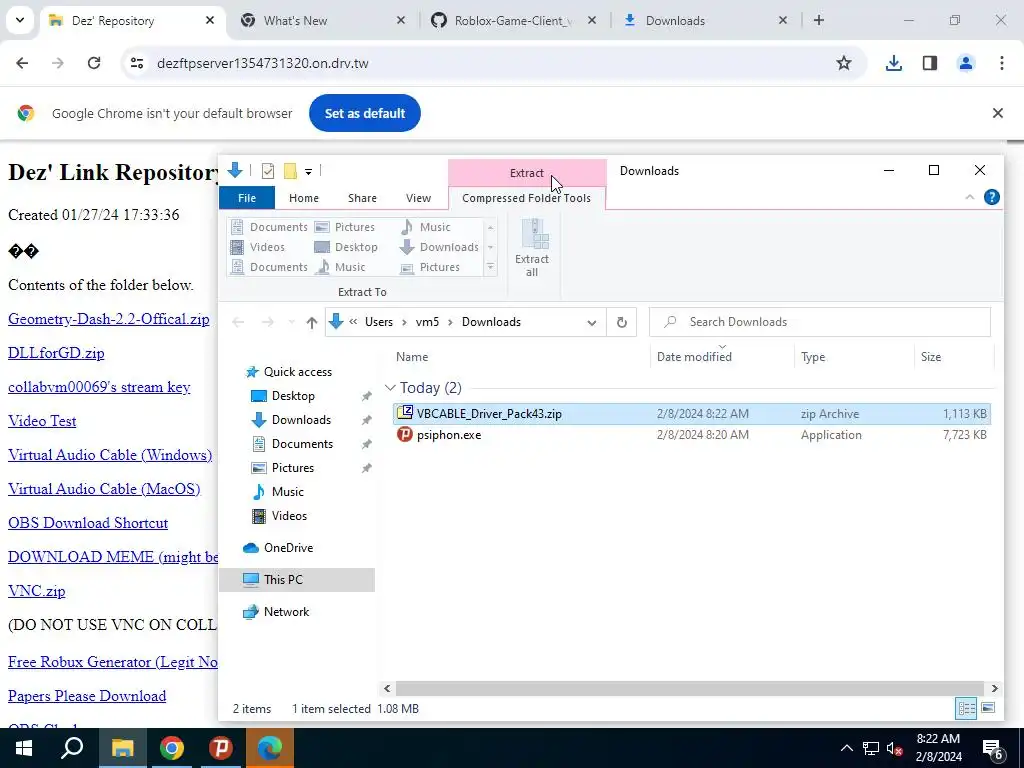
Task: Click the horizontal scrollbar in file list
Action: (690, 688)
